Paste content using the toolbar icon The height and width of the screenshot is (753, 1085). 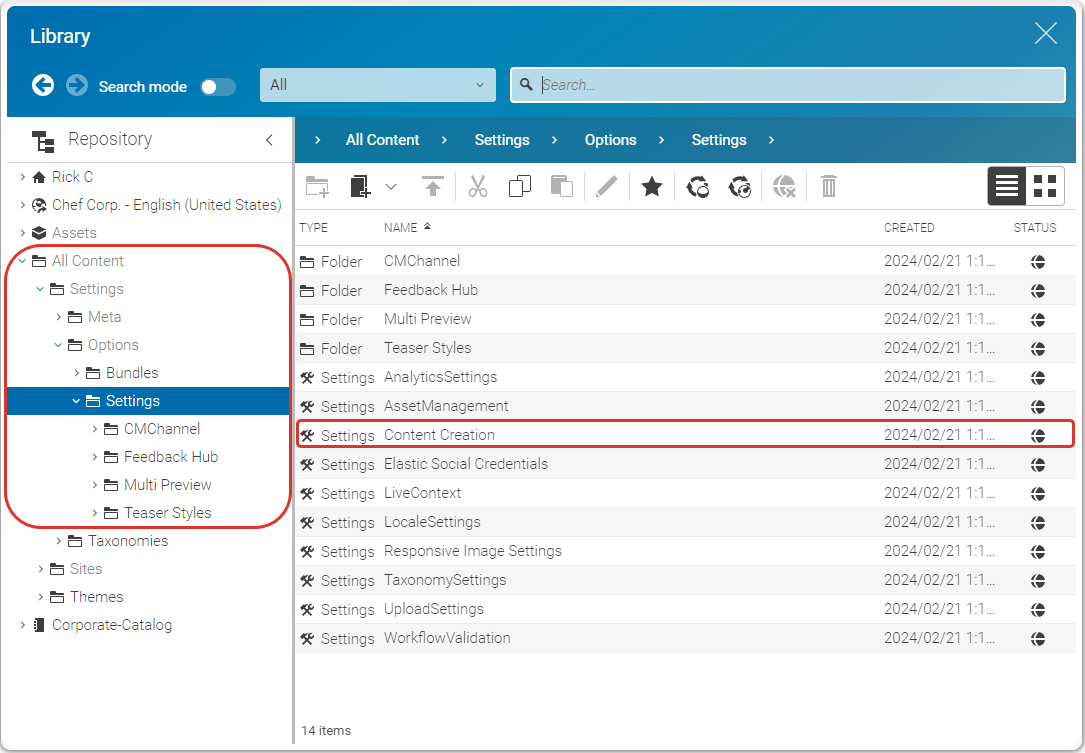[x=560, y=186]
